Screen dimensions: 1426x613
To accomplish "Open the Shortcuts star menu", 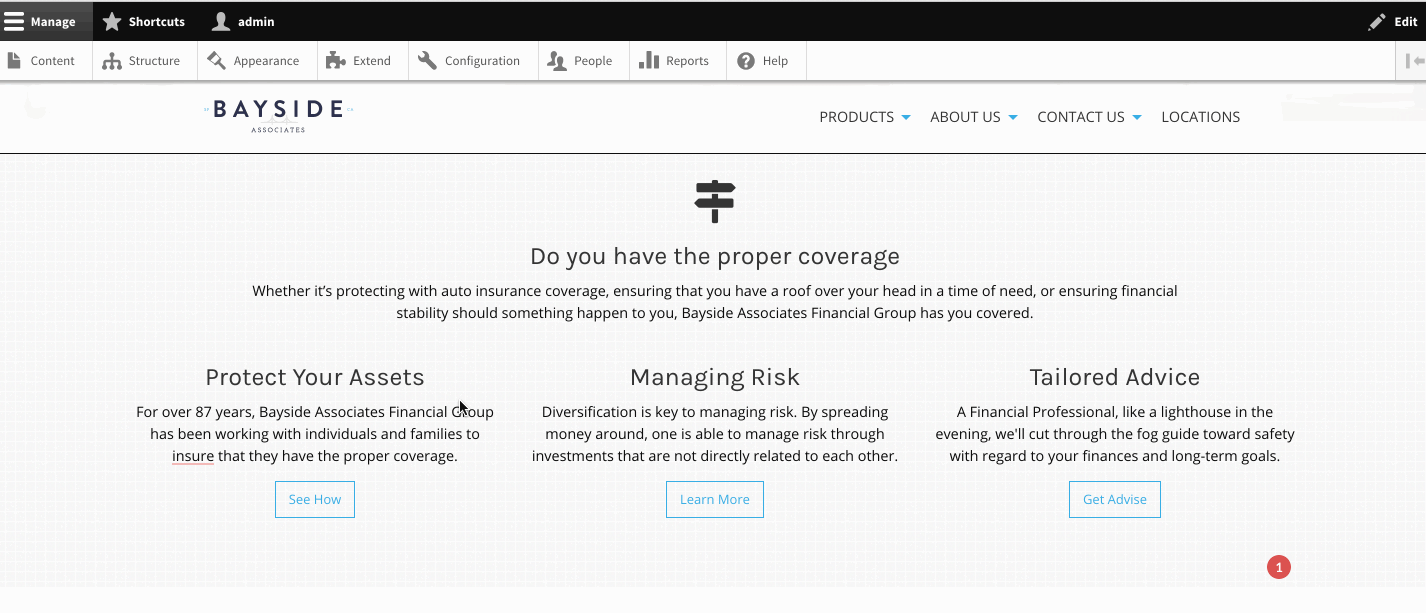I will 144,21.
